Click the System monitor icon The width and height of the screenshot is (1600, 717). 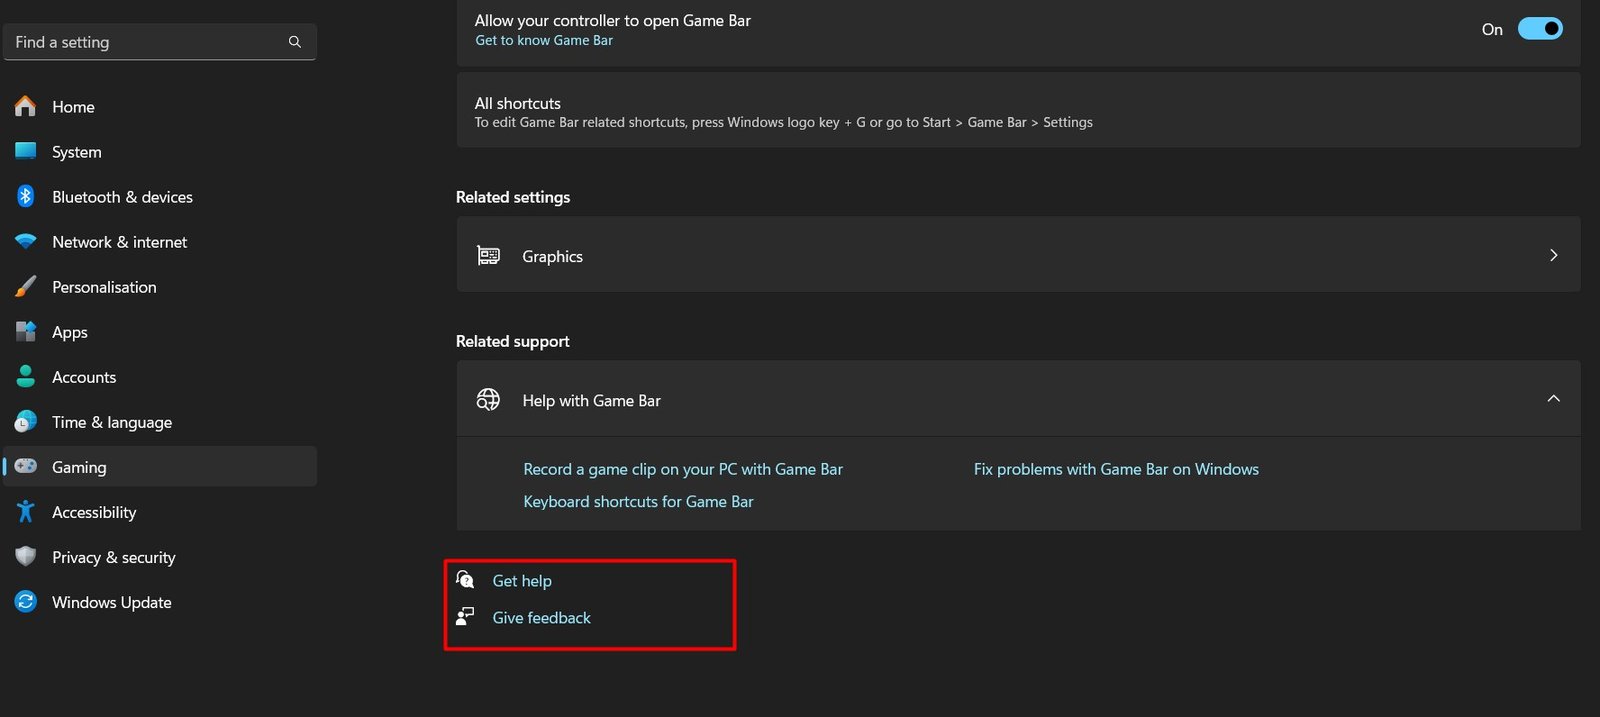(x=26, y=151)
